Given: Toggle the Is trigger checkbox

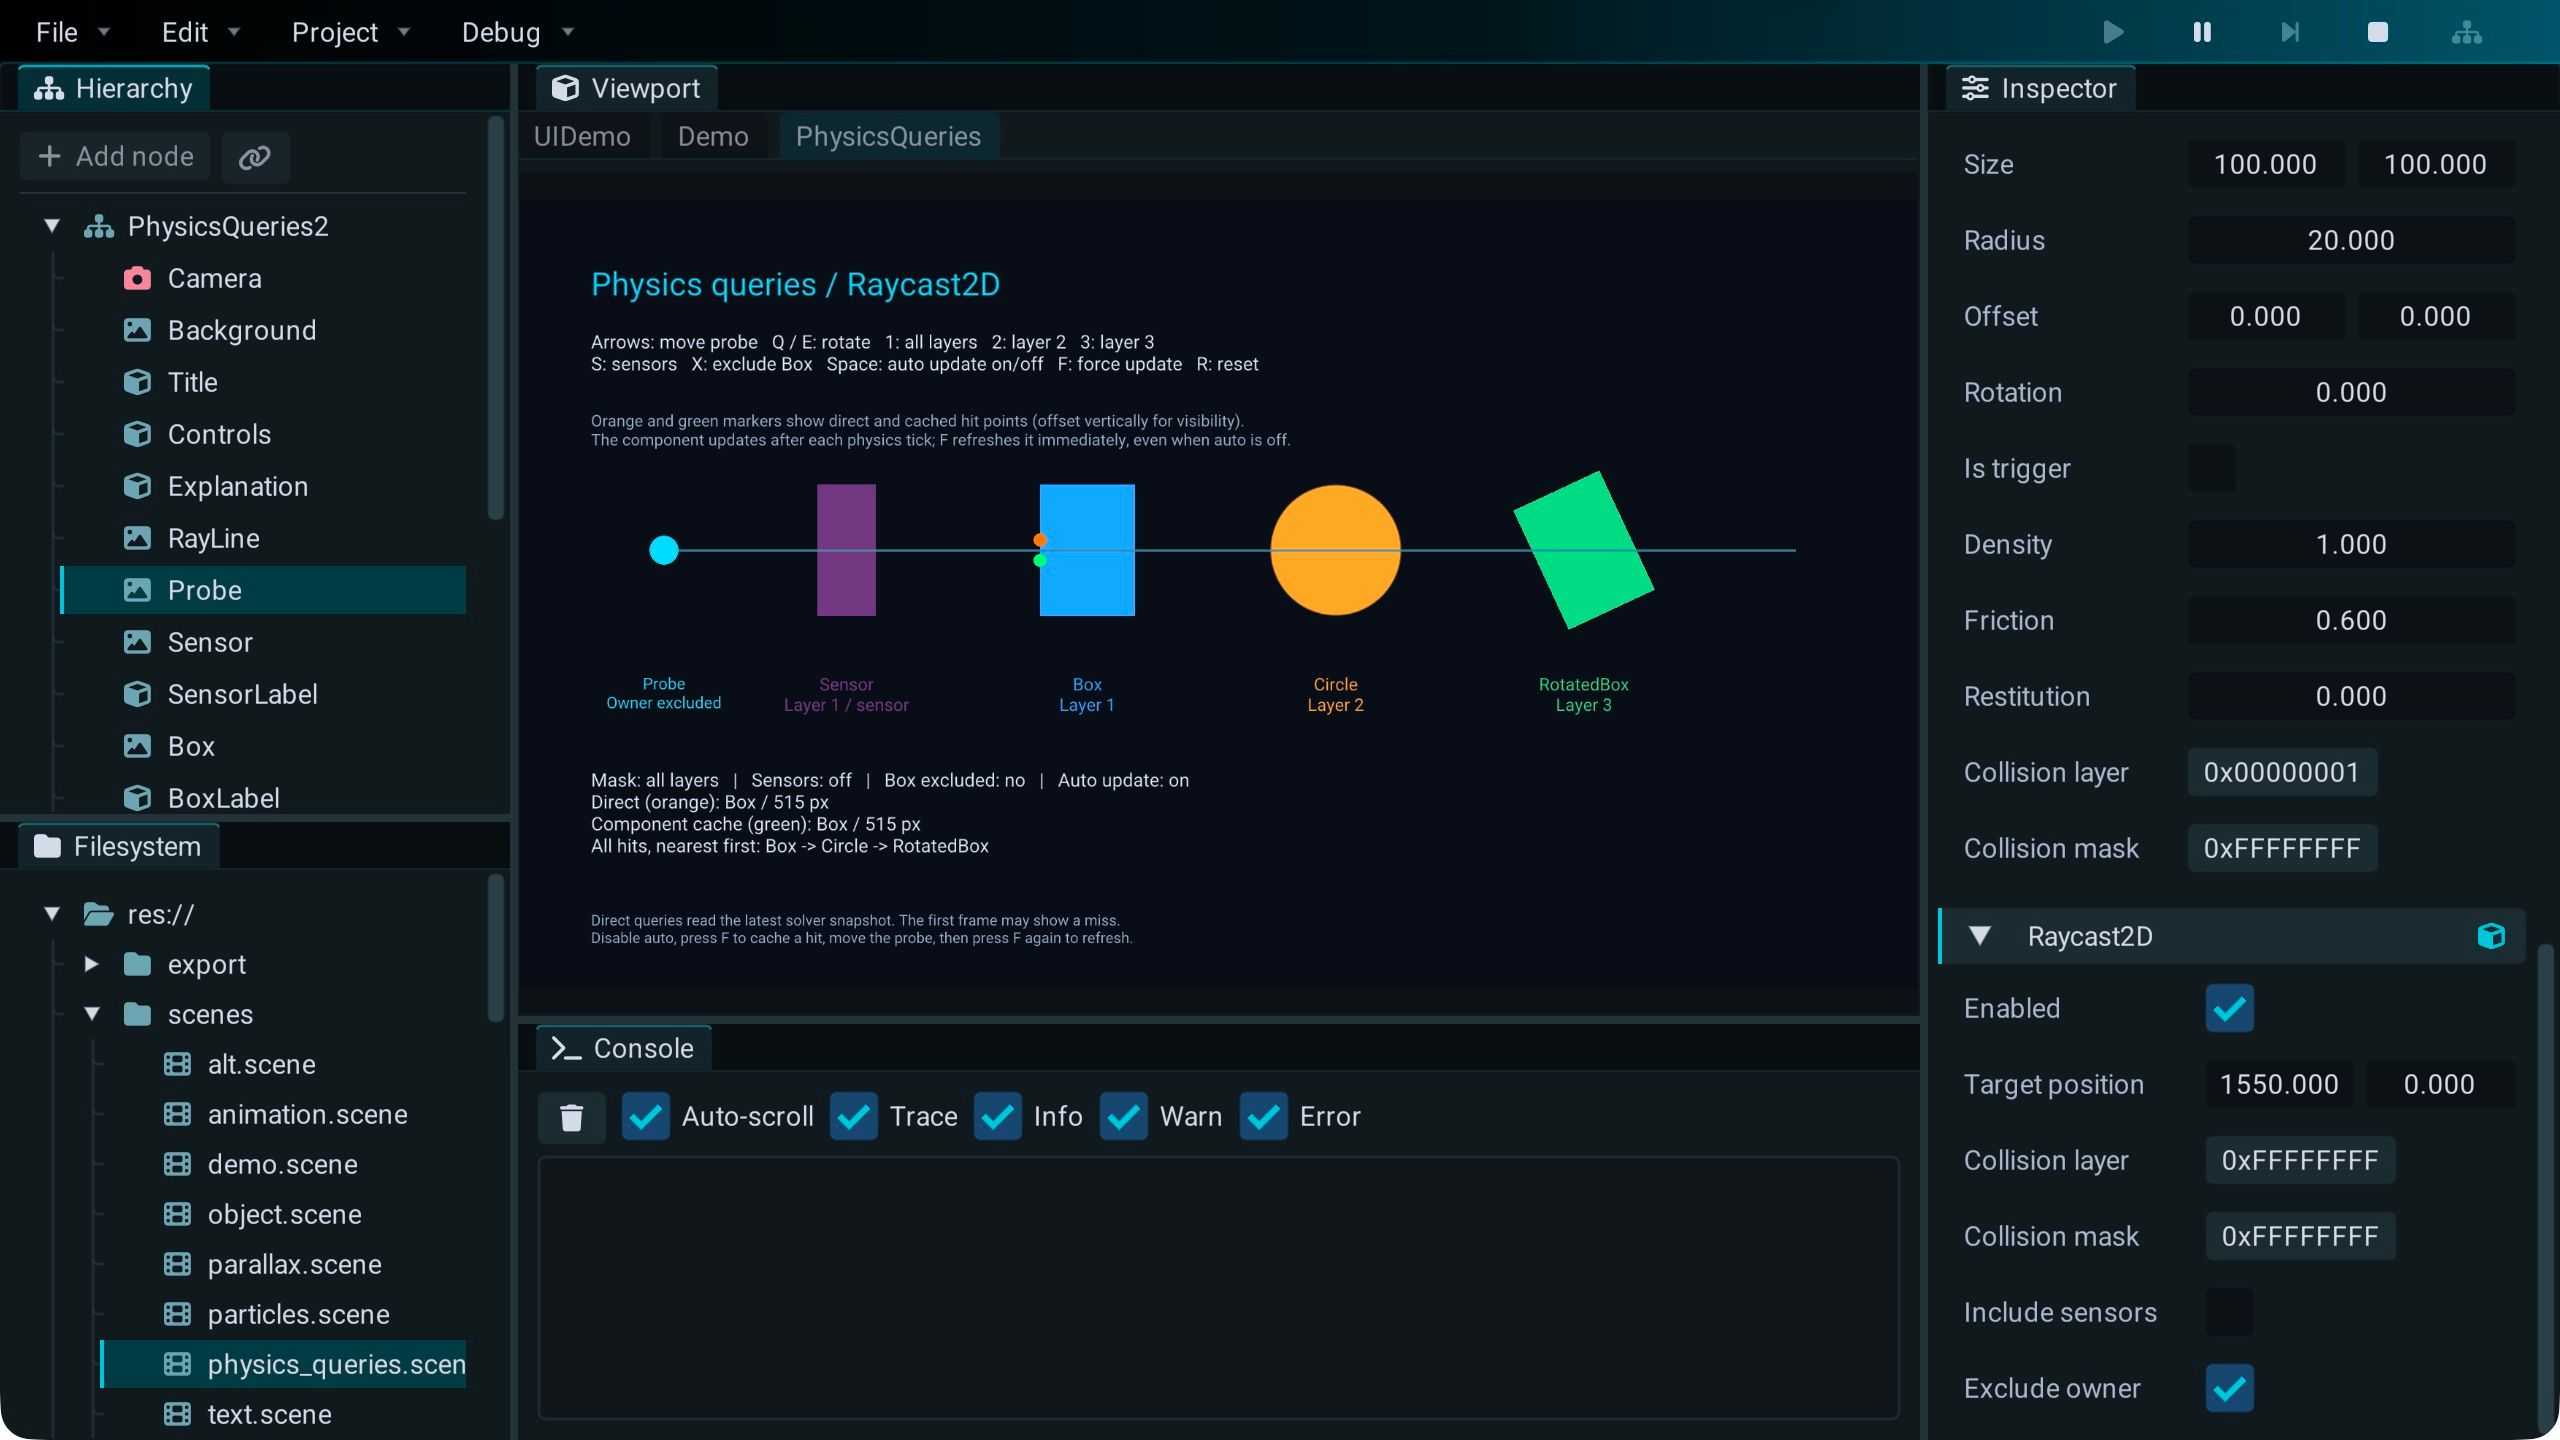Looking at the screenshot, I should (x=2211, y=468).
